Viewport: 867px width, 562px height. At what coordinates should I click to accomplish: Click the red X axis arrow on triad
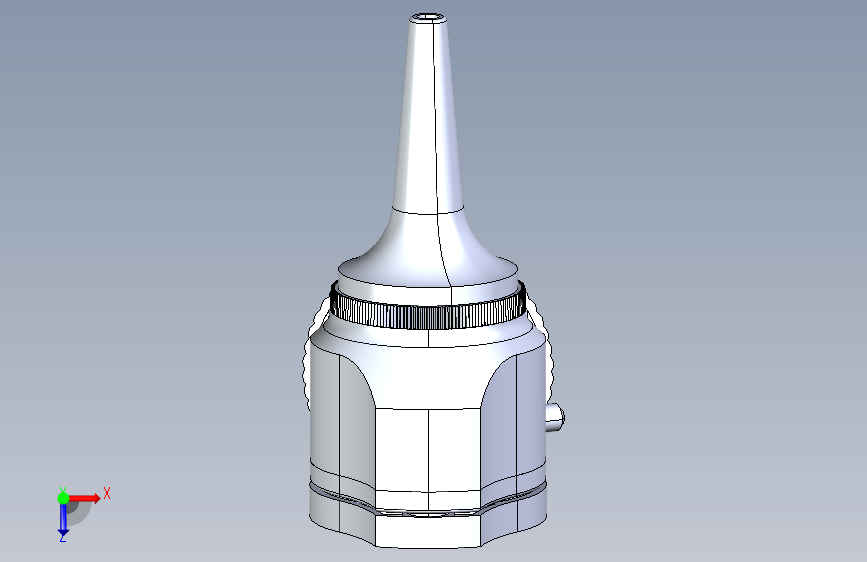coord(84,498)
